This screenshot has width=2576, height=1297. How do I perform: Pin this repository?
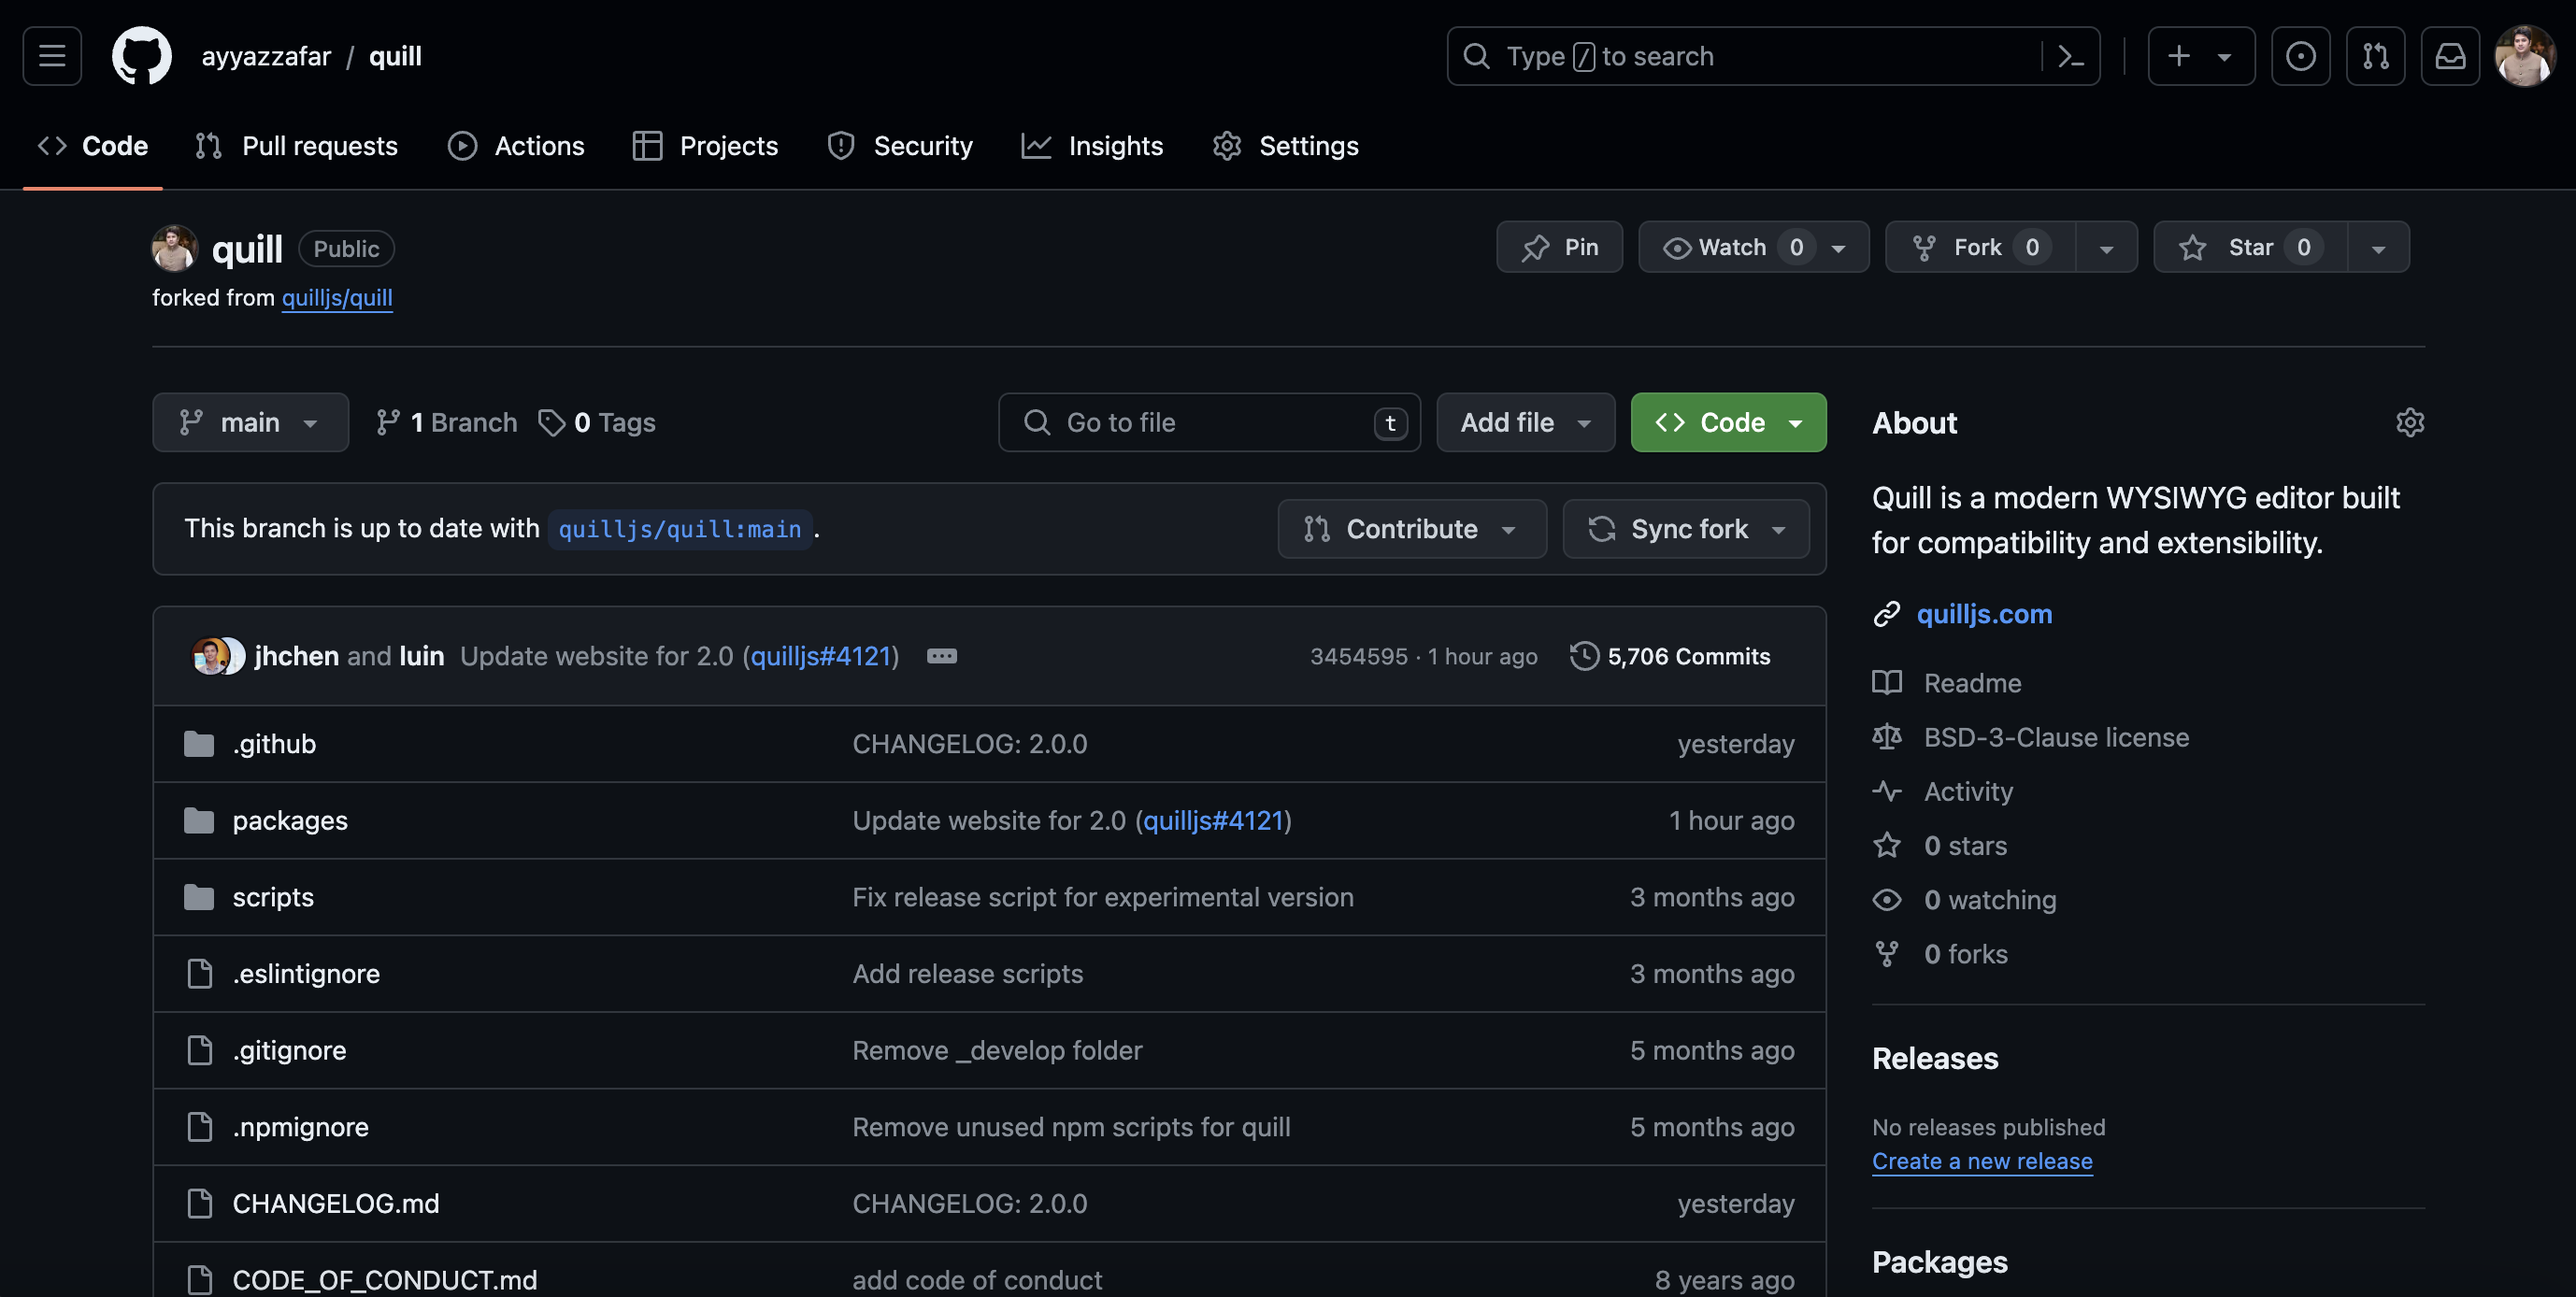coord(1559,247)
